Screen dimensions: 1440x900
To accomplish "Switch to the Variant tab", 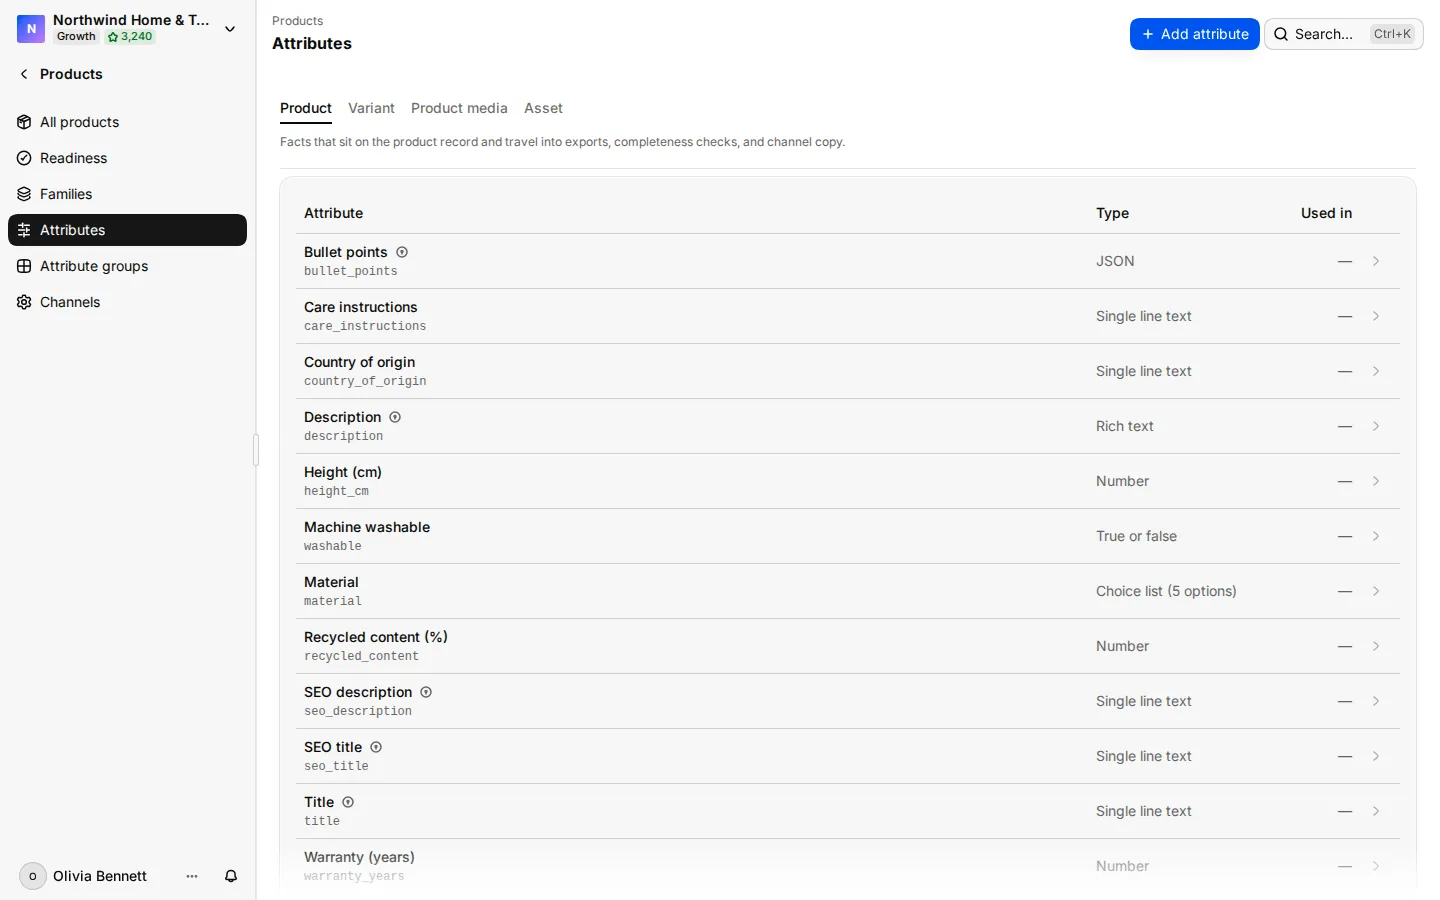I will (371, 108).
